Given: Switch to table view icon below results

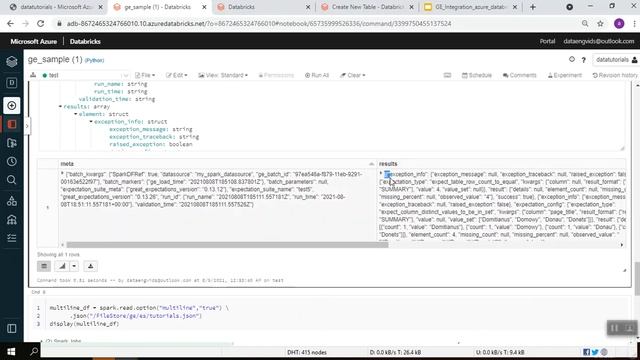Looking at the screenshot, I should [x=44, y=266].
